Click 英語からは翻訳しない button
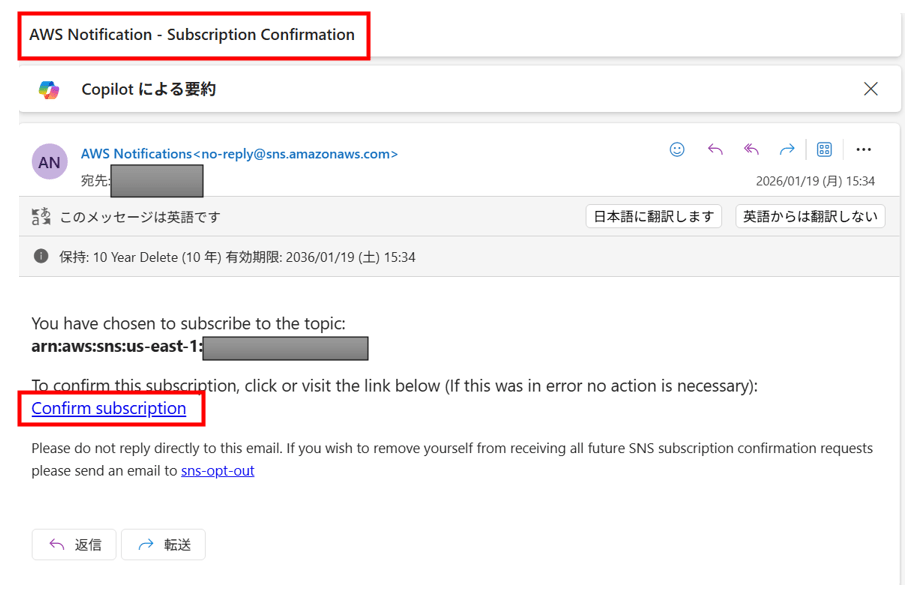The height and width of the screenshot is (595, 907). pos(810,216)
